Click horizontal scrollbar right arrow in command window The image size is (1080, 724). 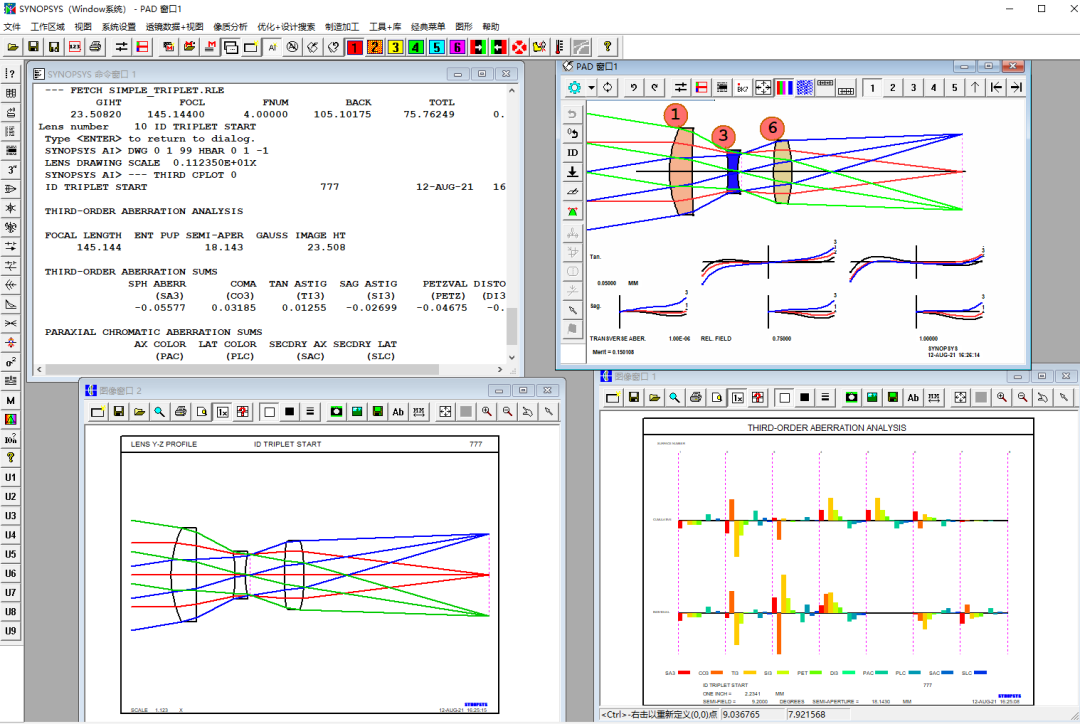click(500, 369)
